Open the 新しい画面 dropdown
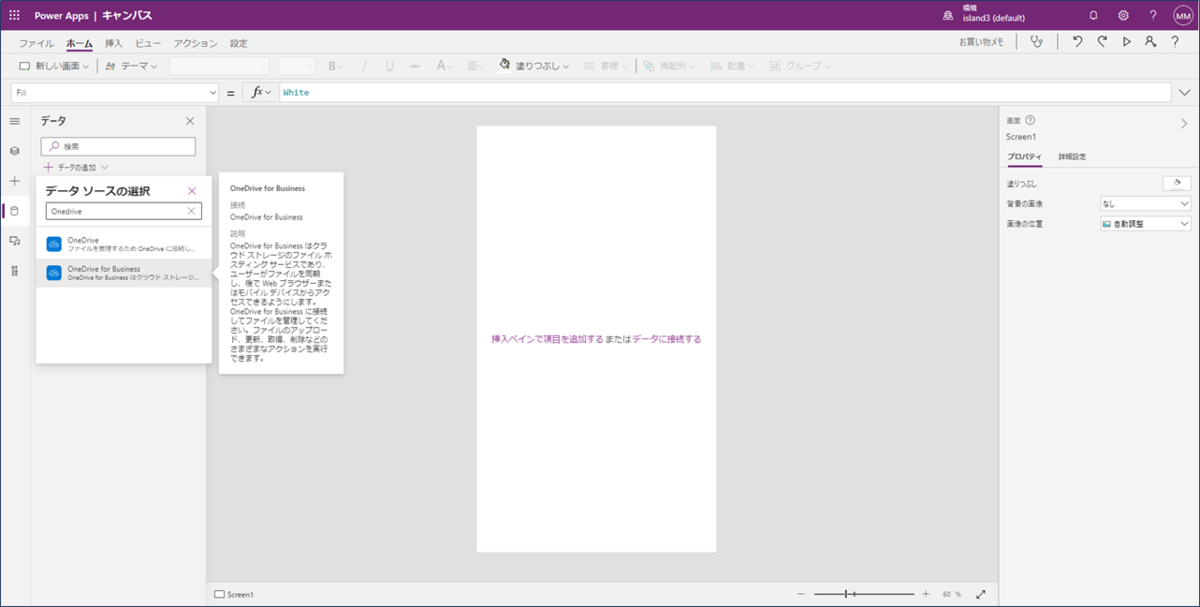Screen dimensions: 1200x607 click(55, 66)
